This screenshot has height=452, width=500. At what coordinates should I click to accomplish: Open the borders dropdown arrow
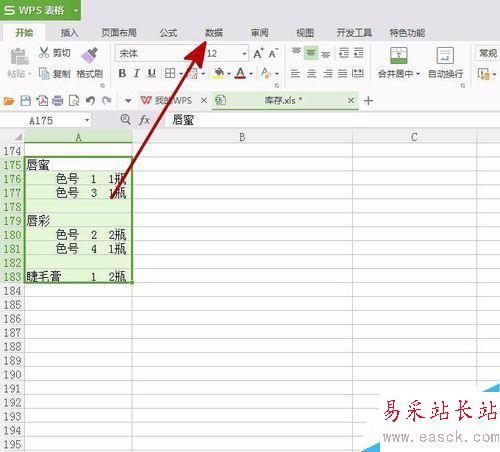click(x=181, y=74)
